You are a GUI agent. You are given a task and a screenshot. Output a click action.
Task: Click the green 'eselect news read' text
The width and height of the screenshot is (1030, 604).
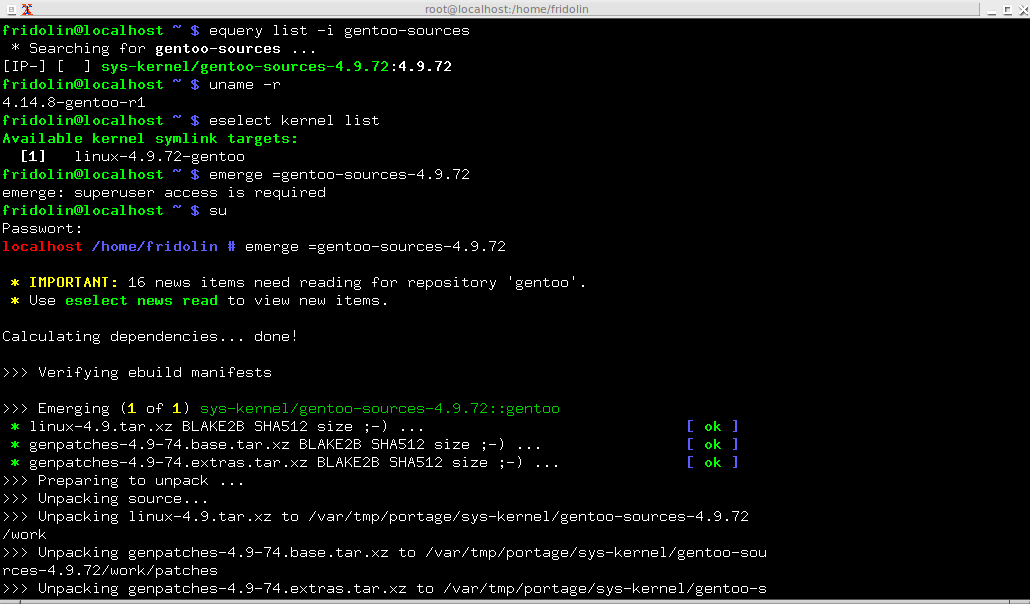141,300
